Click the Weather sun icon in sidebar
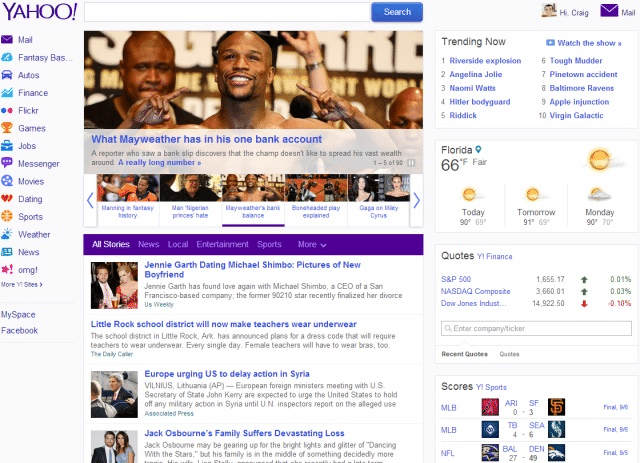640x463 pixels. (7, 234)
